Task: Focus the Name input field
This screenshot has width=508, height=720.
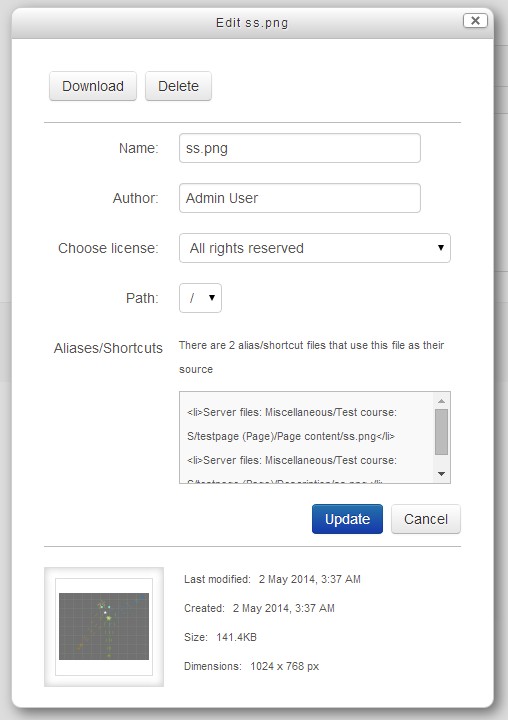Action: click(x=299, y=148)
